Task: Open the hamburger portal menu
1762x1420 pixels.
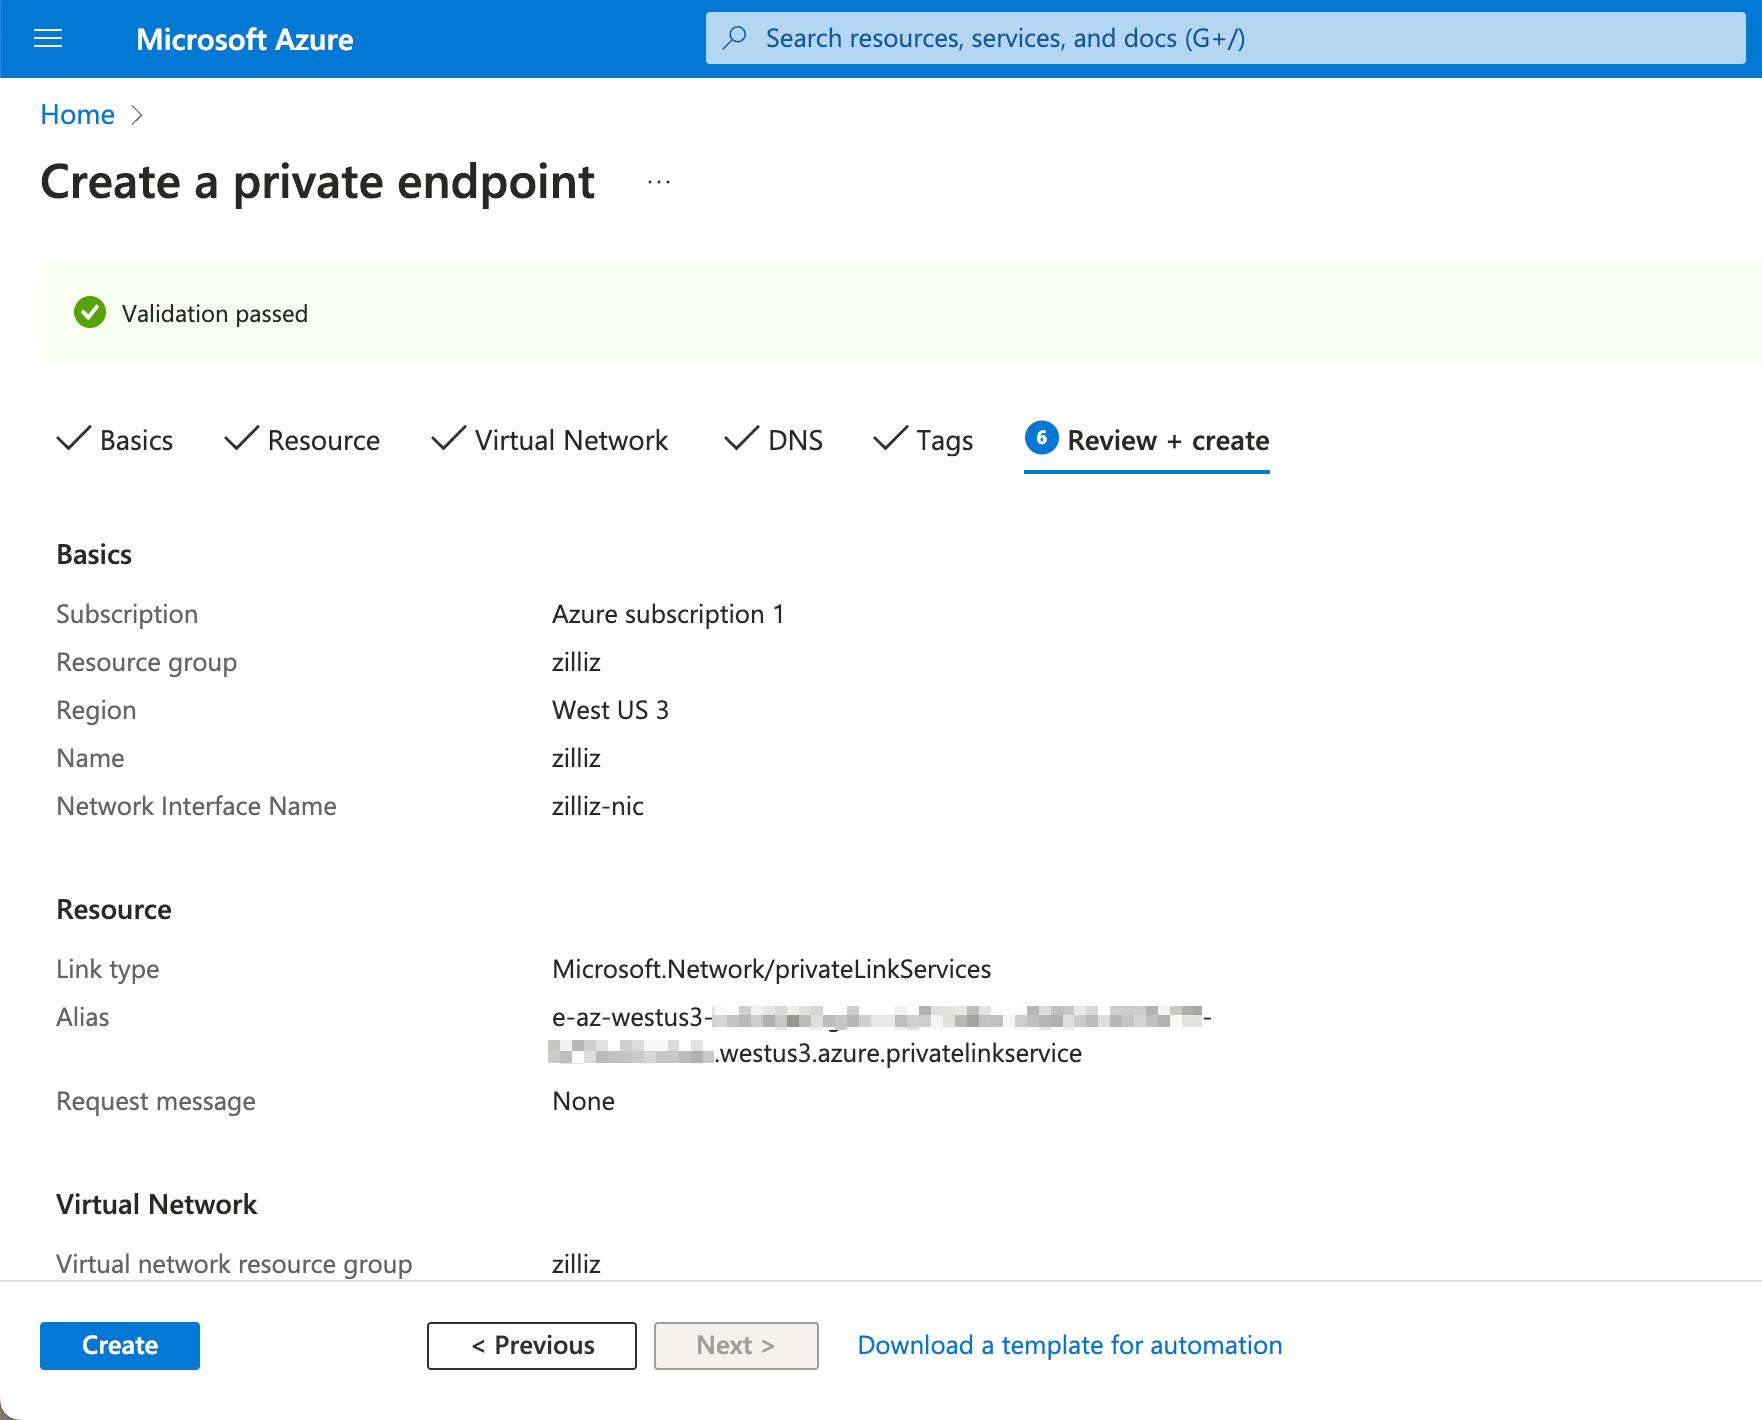Action: pos(48,39)
